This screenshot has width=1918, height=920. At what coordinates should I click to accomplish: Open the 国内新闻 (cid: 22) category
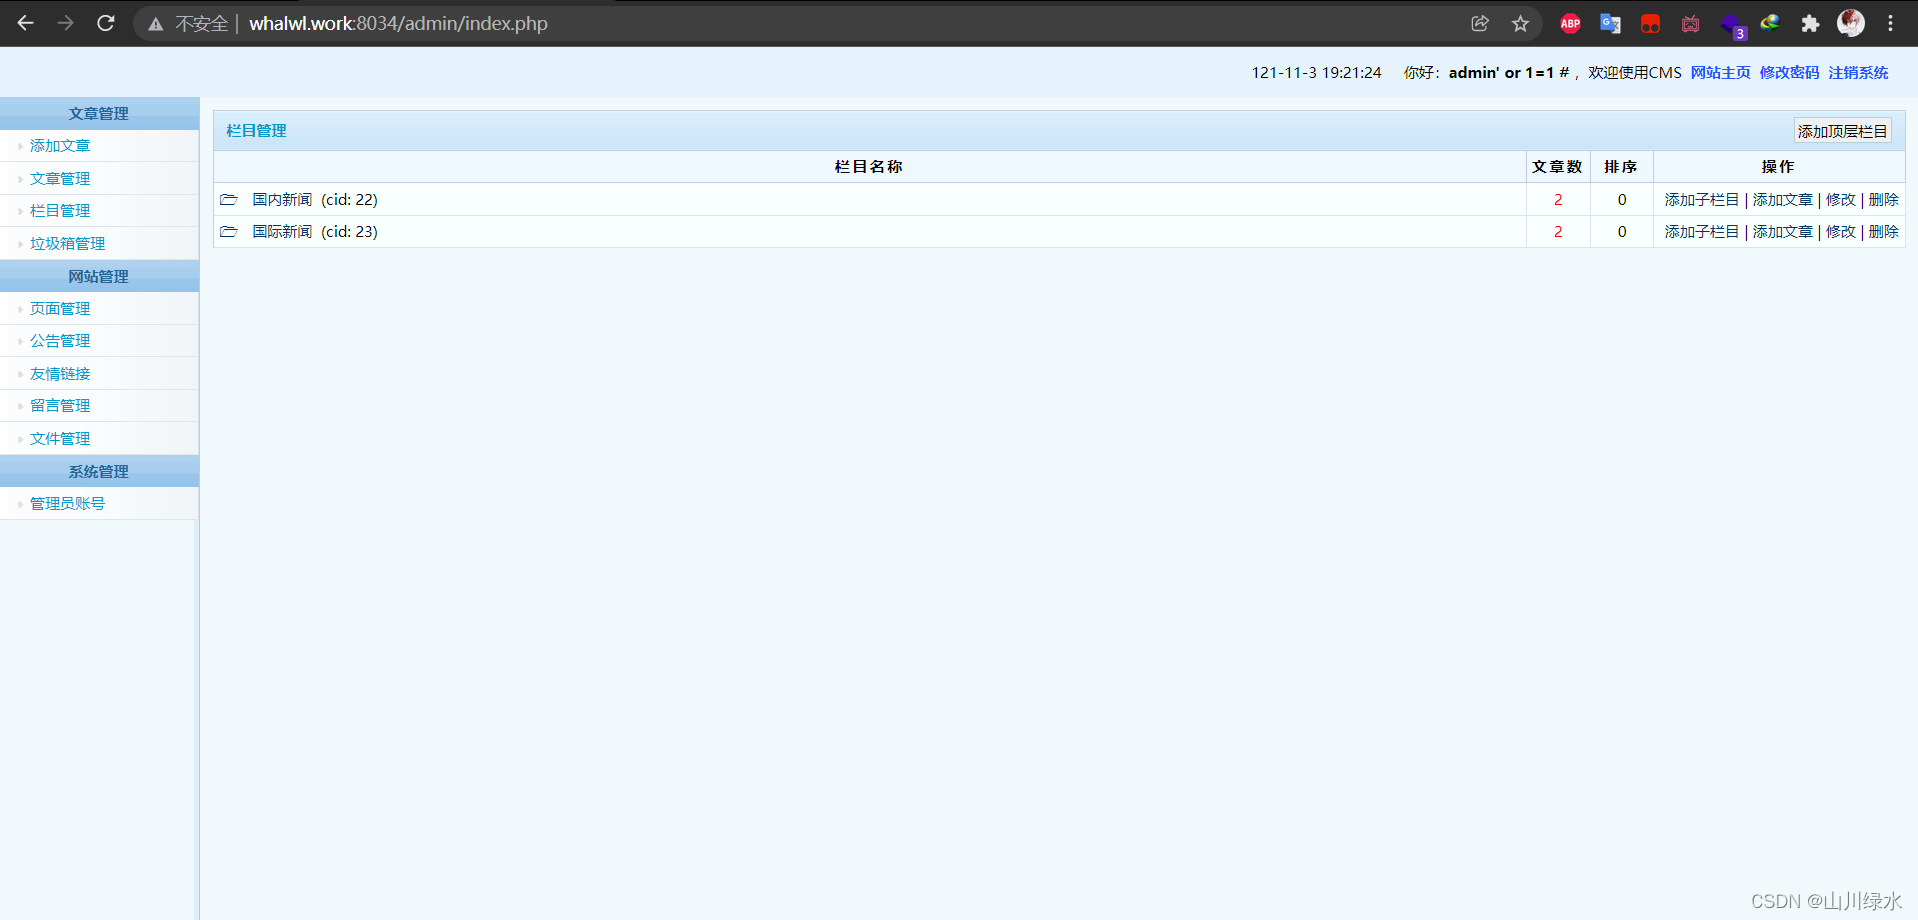[x=315, y=199]
